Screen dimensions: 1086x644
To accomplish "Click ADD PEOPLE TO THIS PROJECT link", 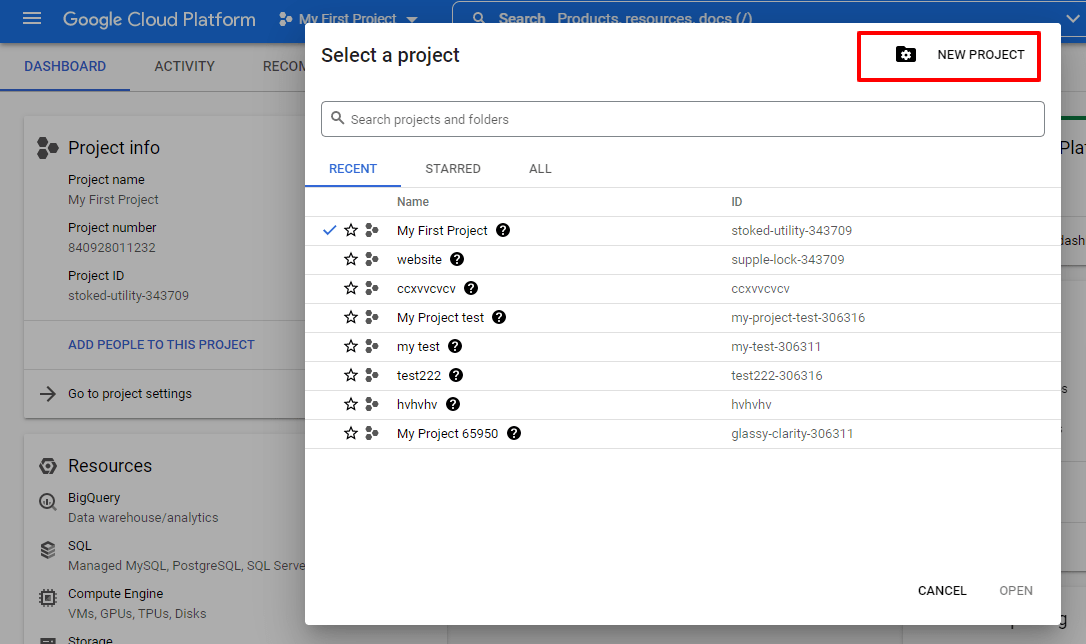I will click(x=161, y=345).
